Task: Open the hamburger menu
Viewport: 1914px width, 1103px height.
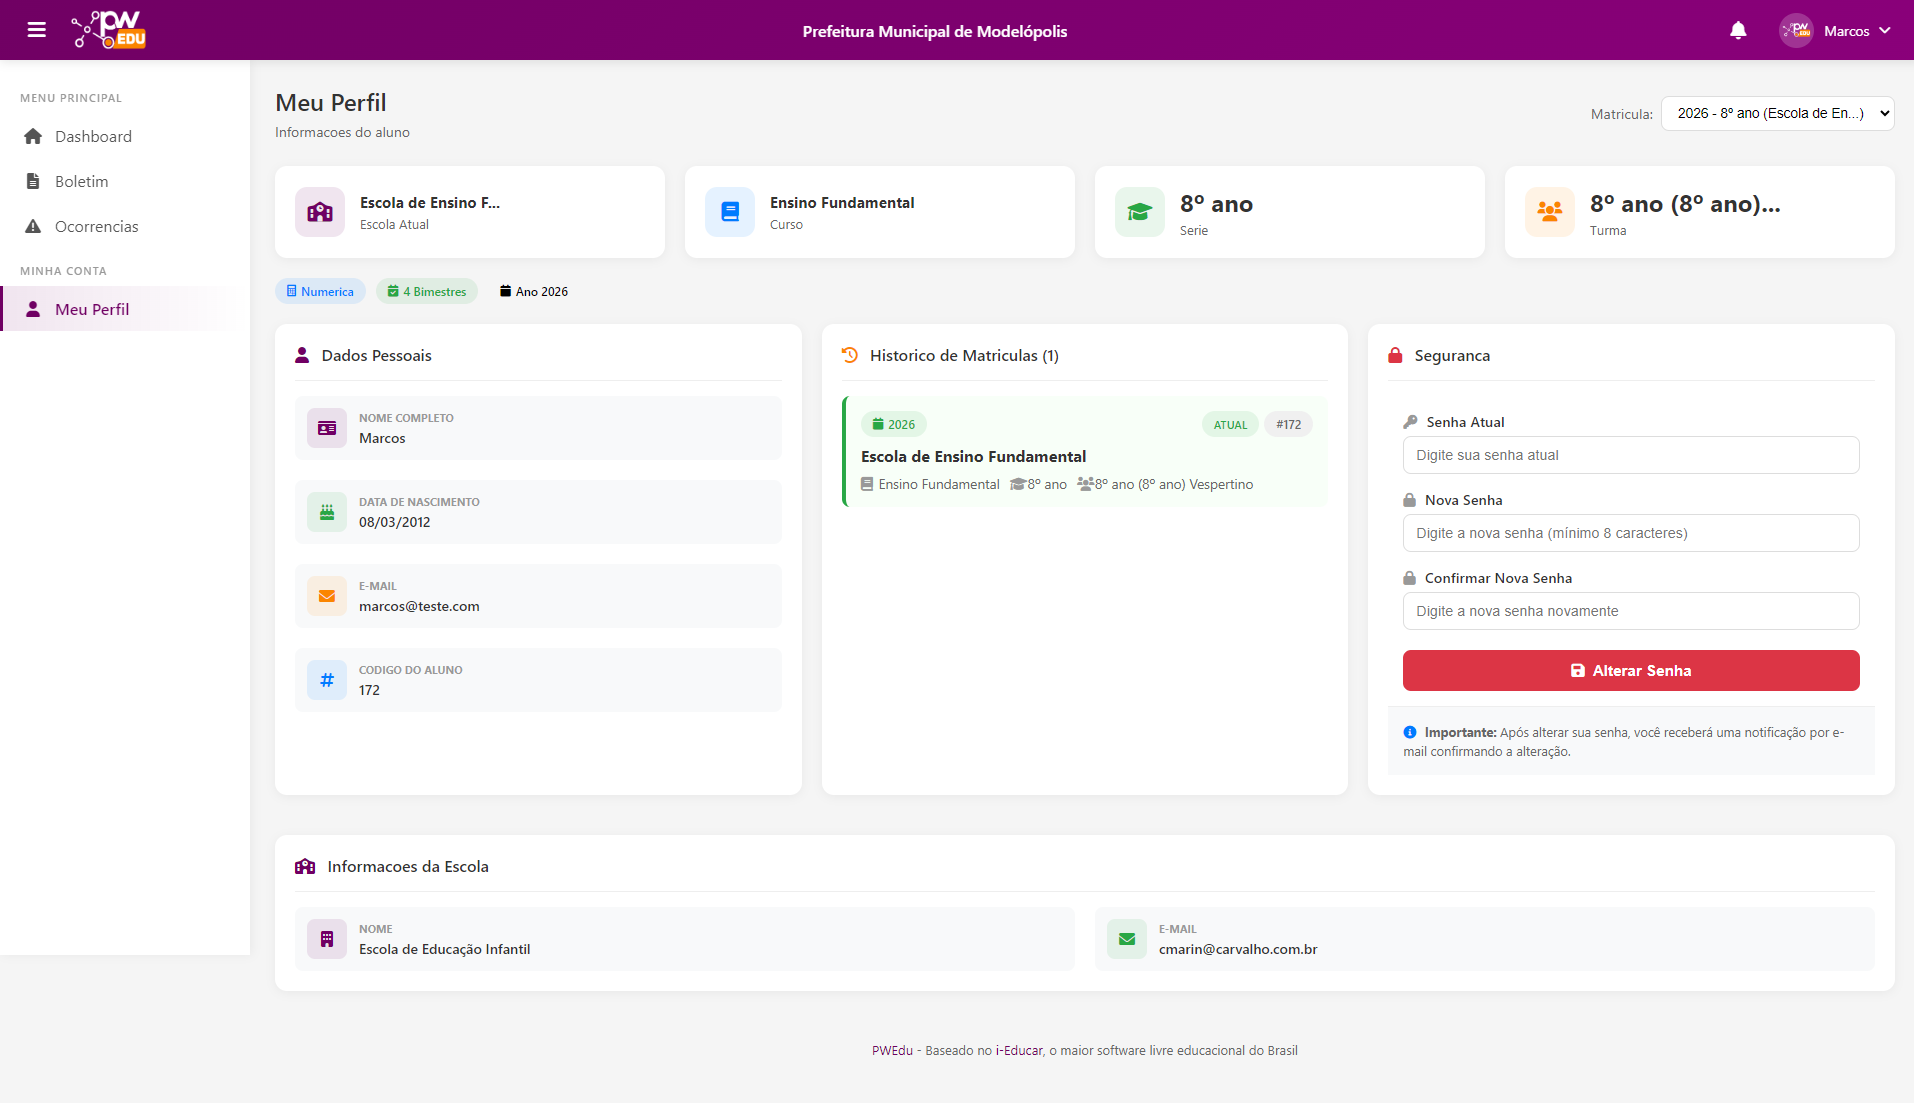Action: 37,30
